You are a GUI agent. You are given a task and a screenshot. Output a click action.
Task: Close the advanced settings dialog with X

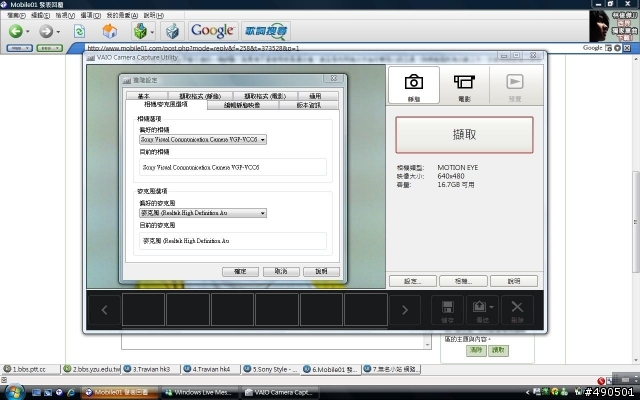334,78
